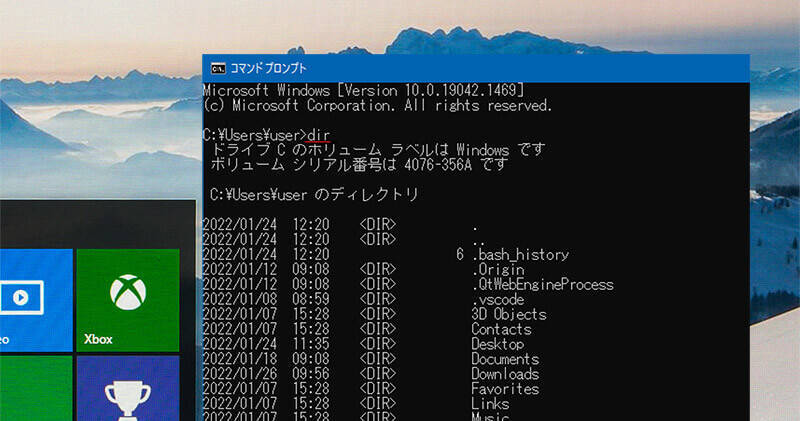800x421 pixels.
Task: Click the .vscode directory name
Action: (x=498, y=299)
